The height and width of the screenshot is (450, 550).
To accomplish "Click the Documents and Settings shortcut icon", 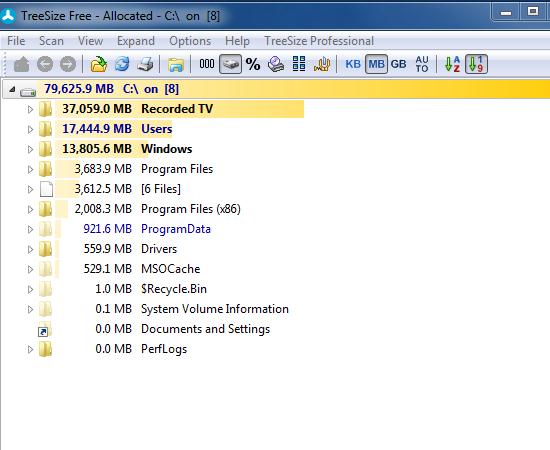I will [45, 330].
